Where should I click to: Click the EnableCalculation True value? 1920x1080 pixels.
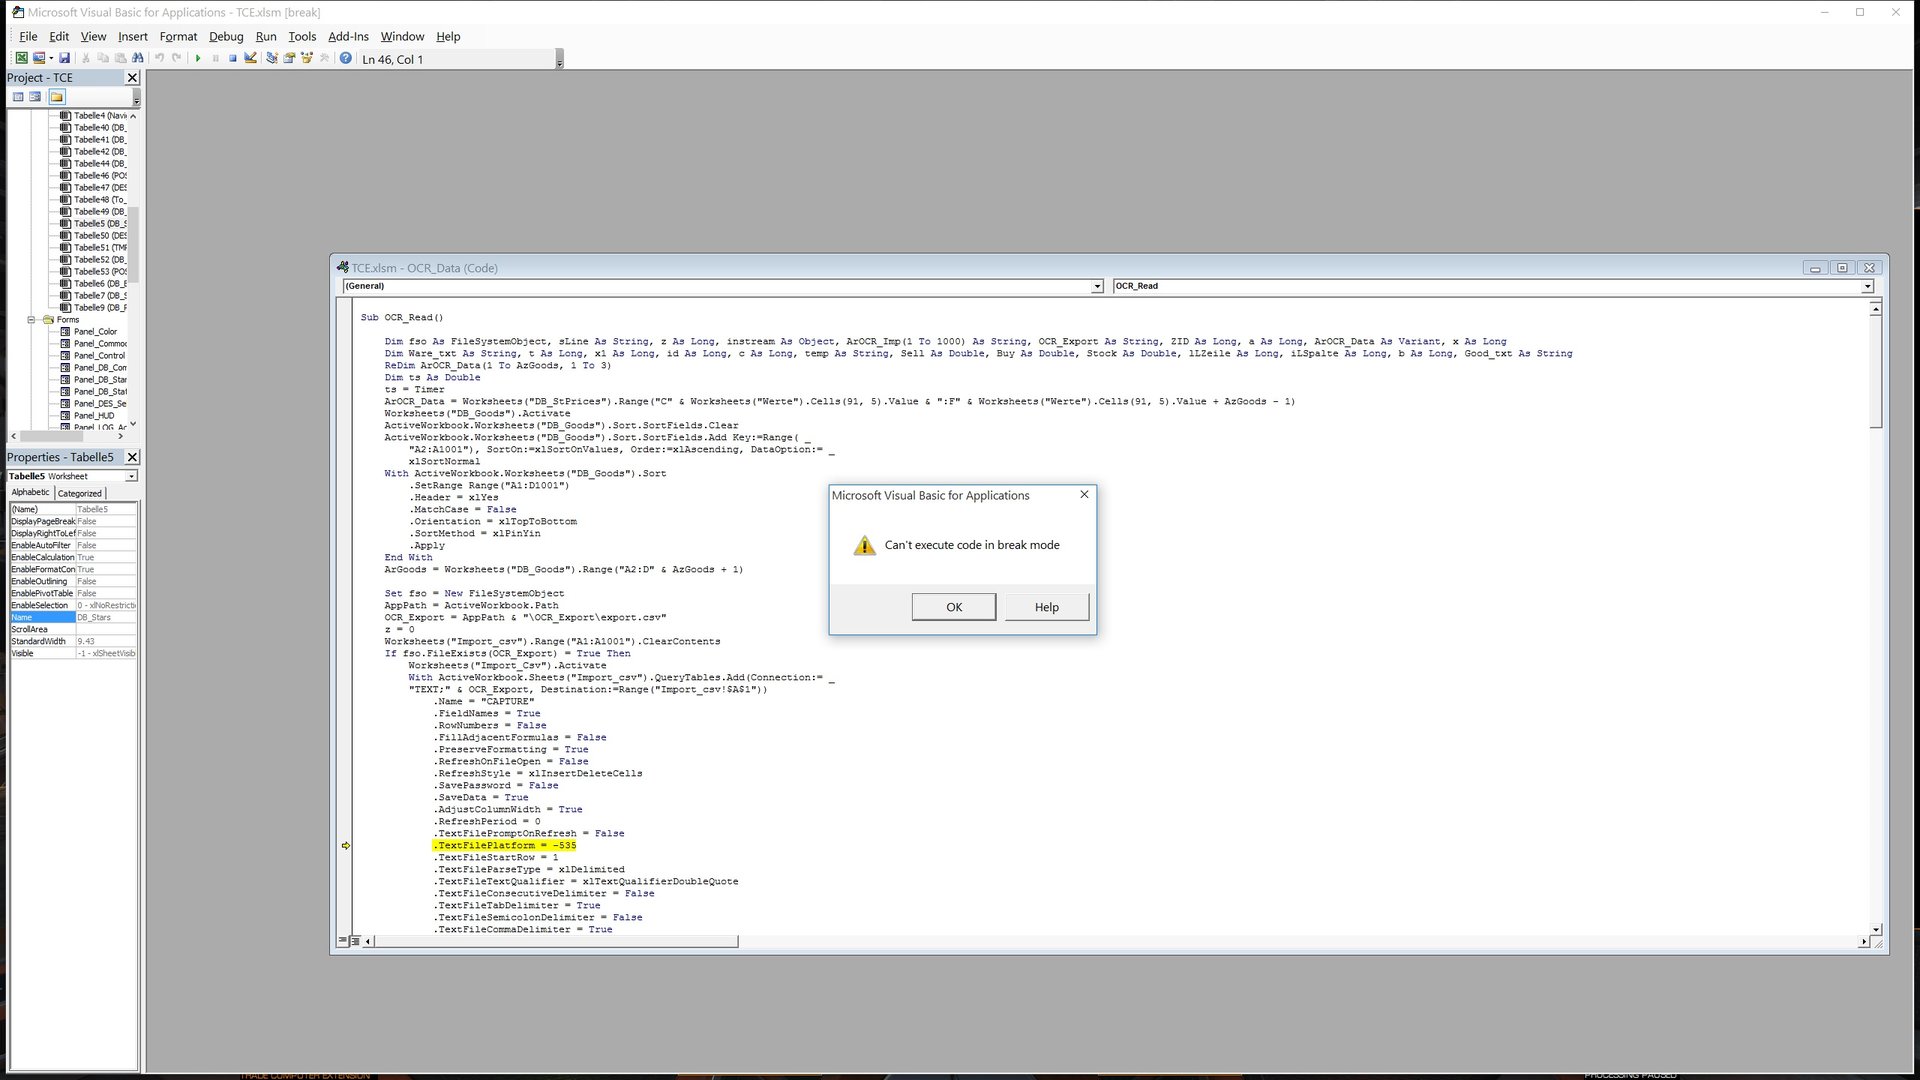coord(106,557)
